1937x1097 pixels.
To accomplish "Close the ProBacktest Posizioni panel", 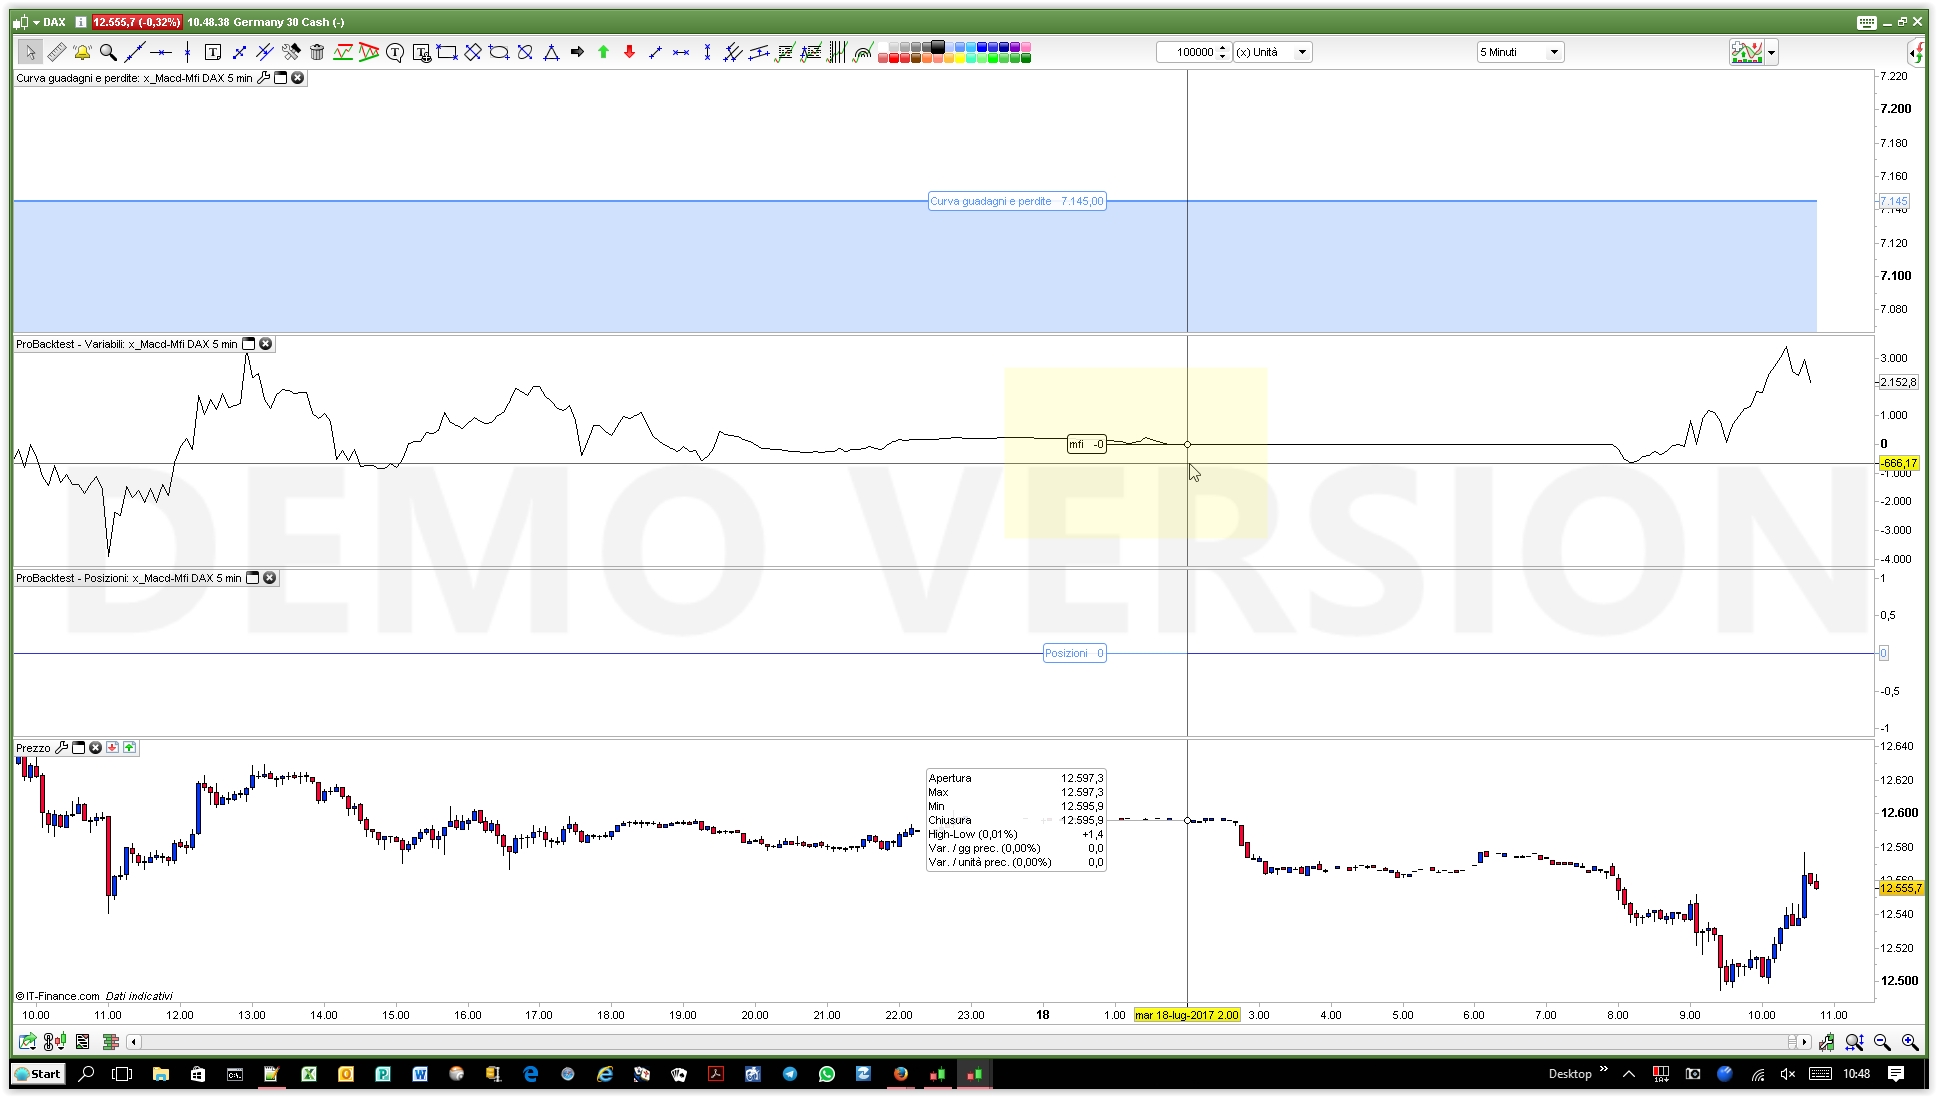I will 270,578.
